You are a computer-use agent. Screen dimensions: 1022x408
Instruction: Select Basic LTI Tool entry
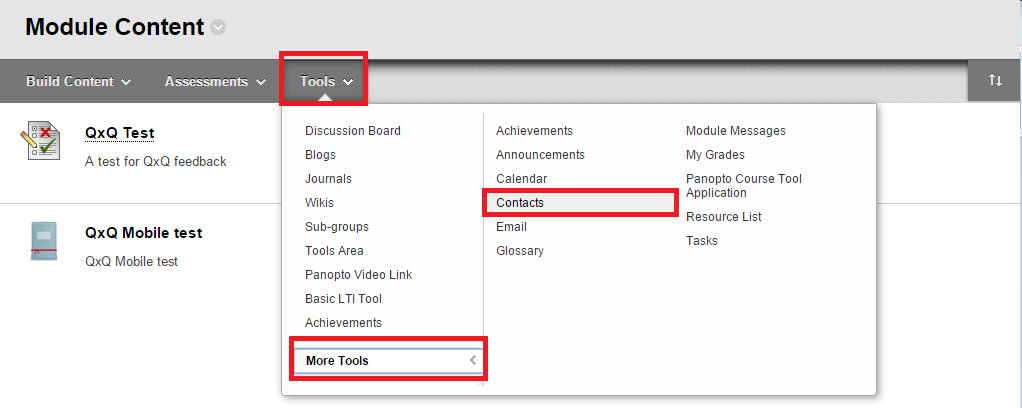[343, 299]
